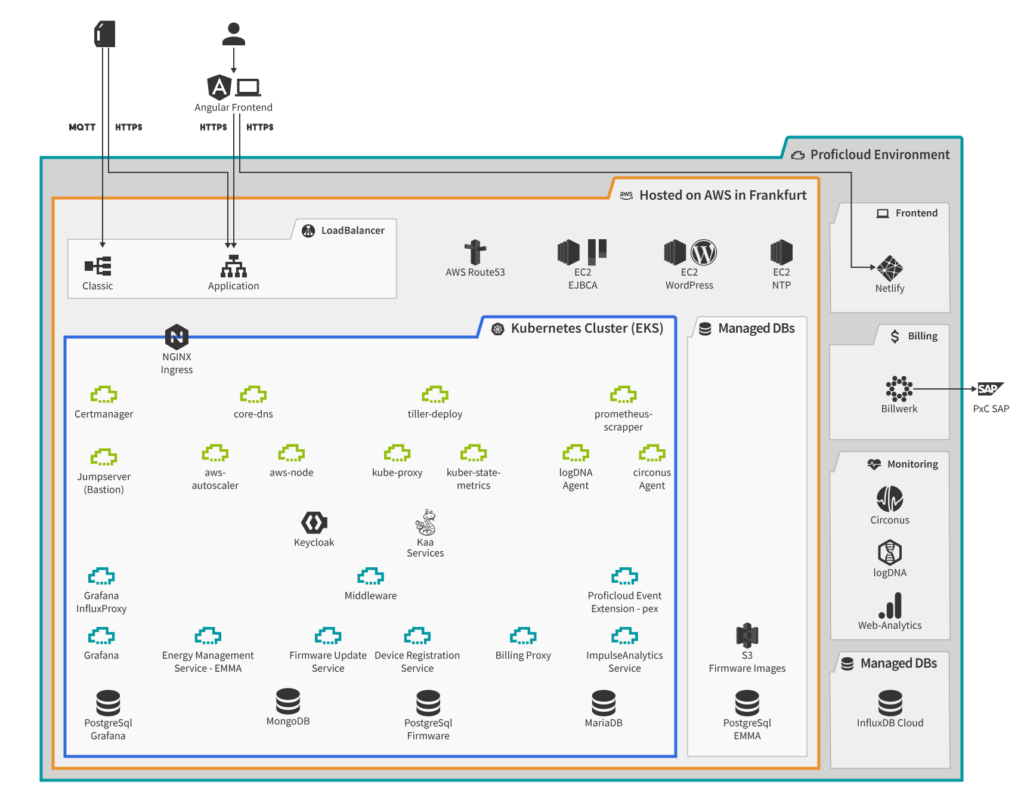
Task: Click the Proficloud Environment title
Action: (x=880, y=155)
